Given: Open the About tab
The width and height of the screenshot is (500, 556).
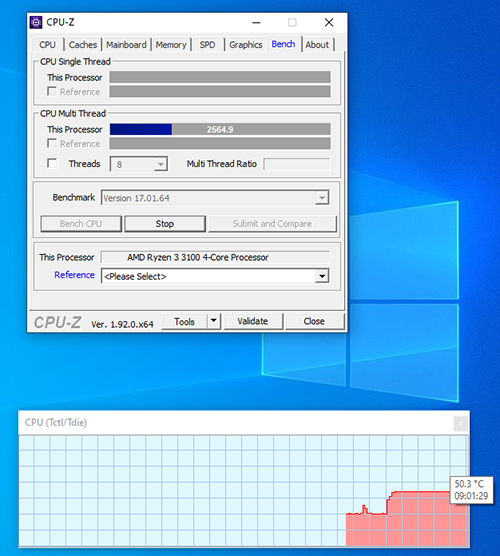Looking at the screenshot, I should coord(317,45).
